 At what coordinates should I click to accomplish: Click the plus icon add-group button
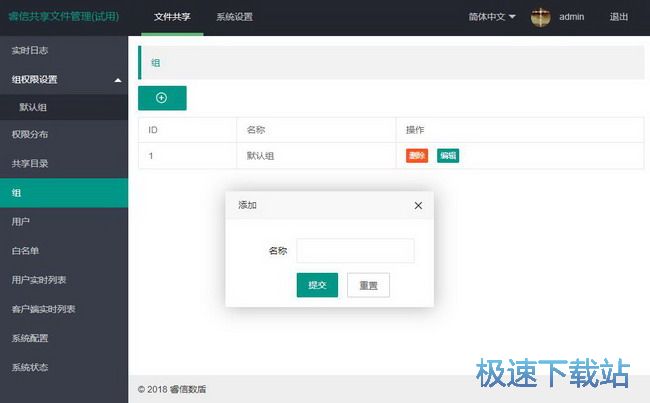click(162, 98)
